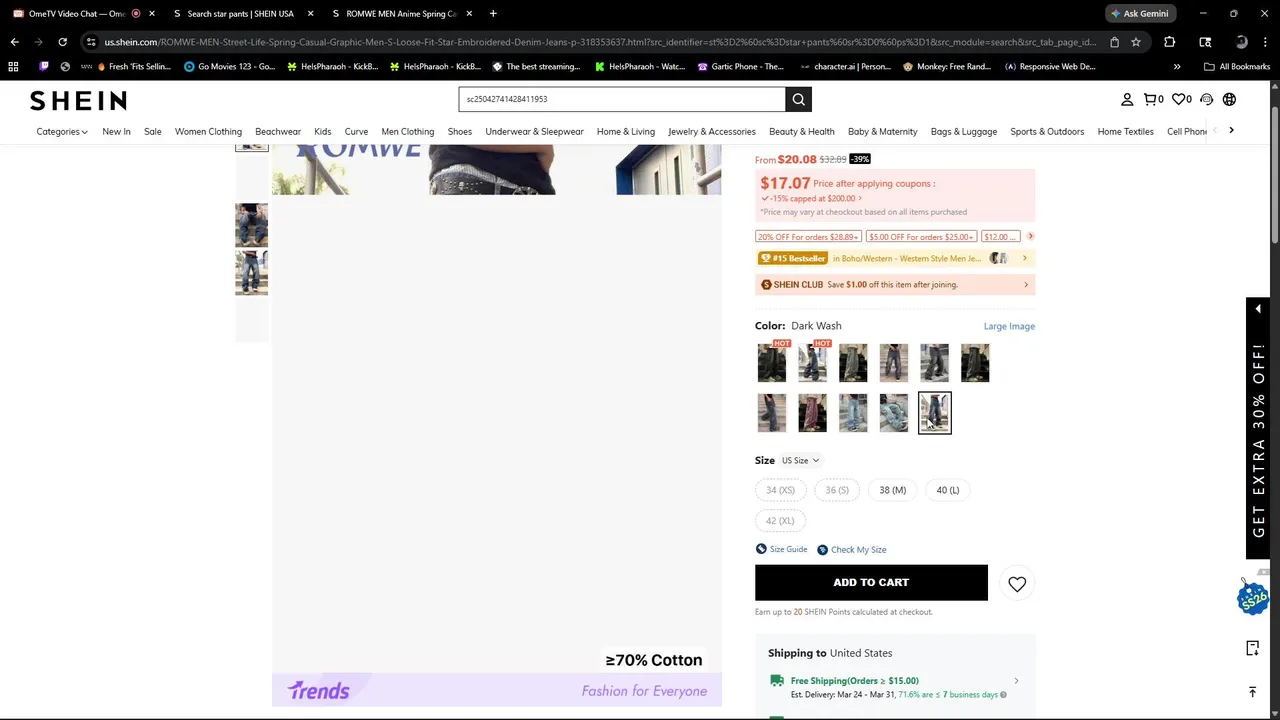
Task: Click the $5.00 OFF orders $25.00+ coupon
Action: (x=920, y=236)
